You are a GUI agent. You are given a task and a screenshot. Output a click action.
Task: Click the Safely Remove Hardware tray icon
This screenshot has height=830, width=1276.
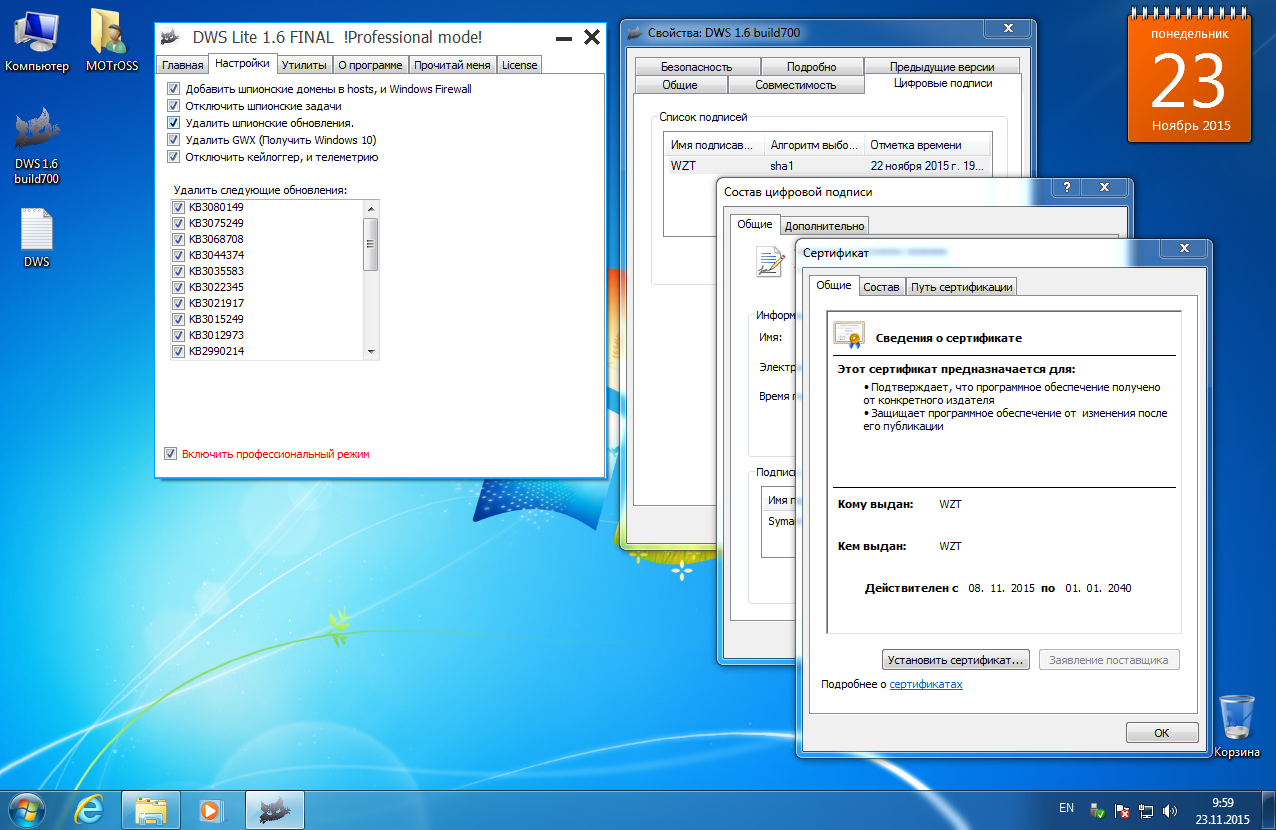1097,810
